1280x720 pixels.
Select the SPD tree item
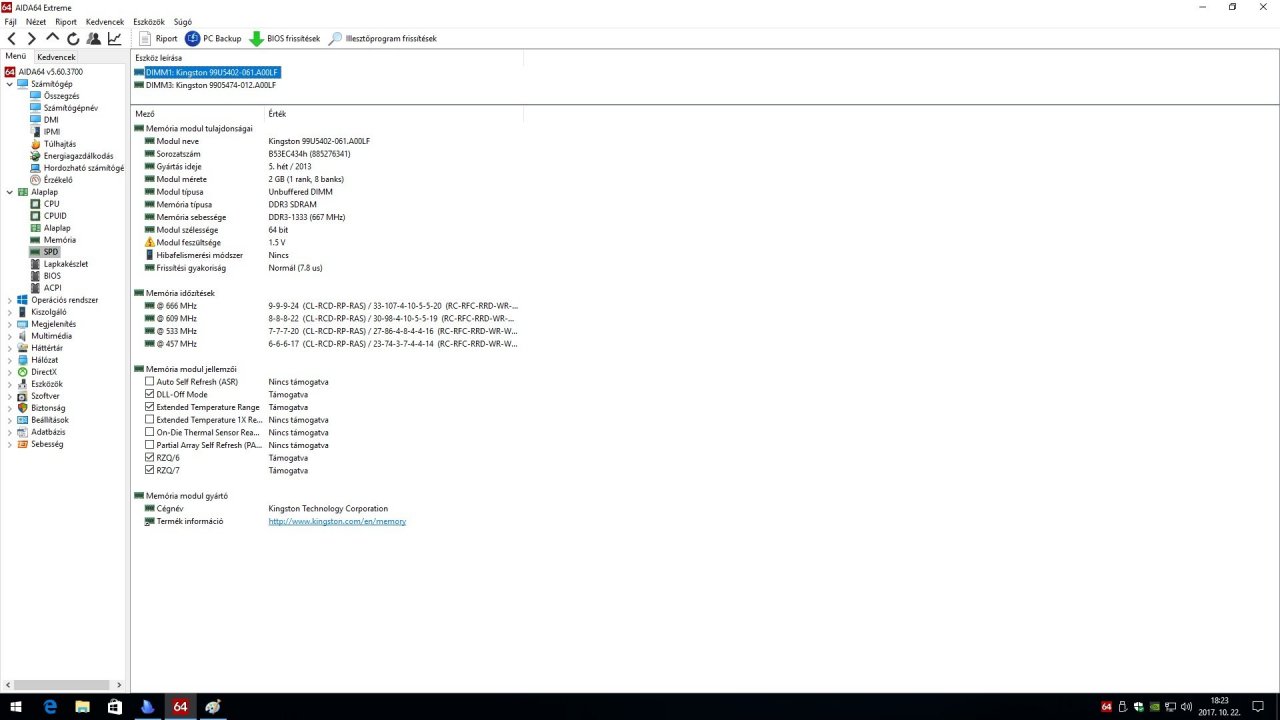[x=51, y=252]
